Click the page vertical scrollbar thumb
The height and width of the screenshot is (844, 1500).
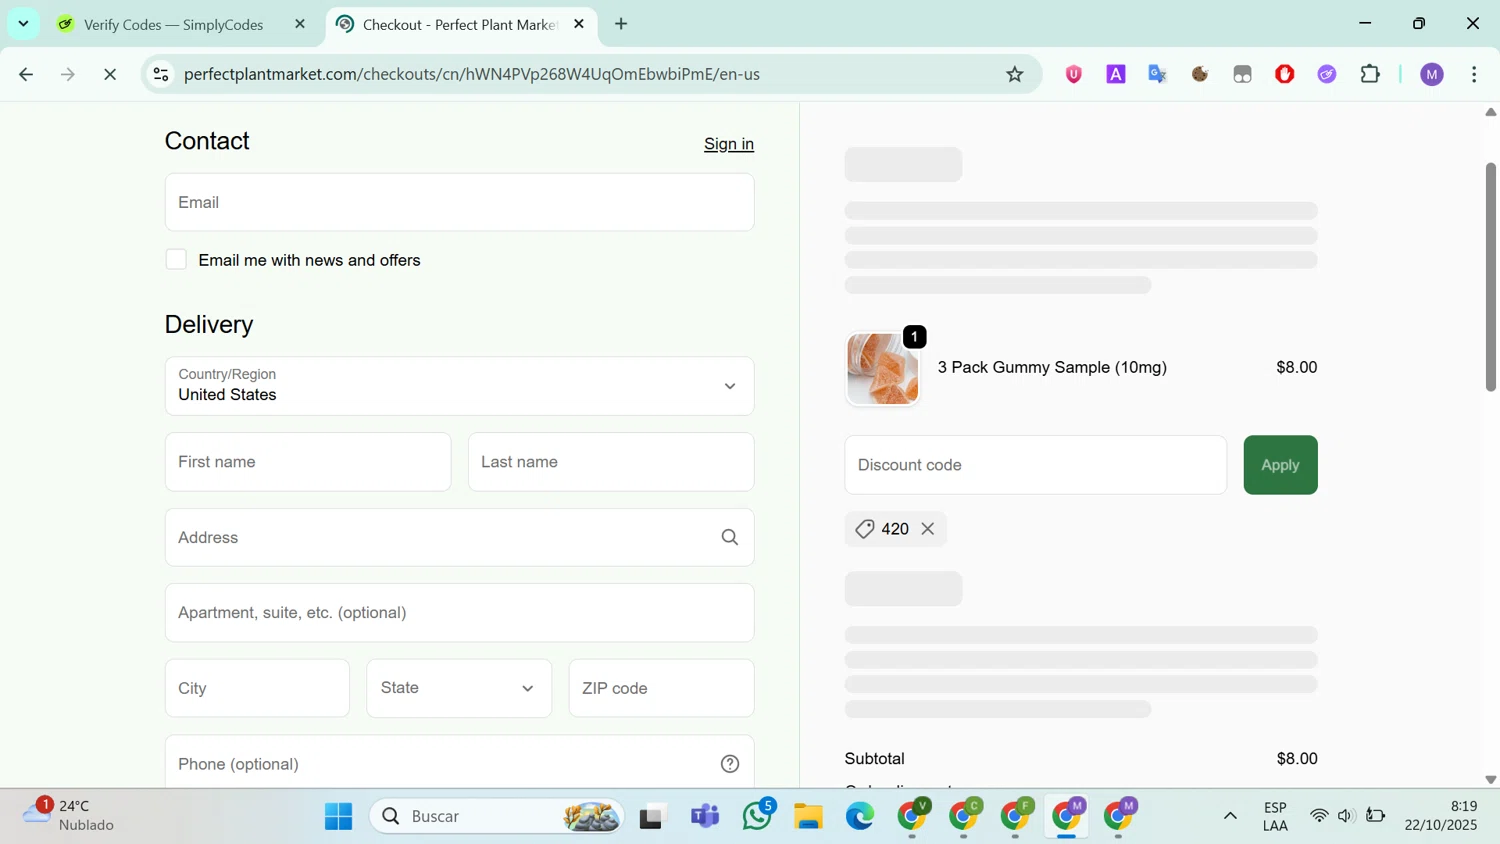click(1490, 276)
